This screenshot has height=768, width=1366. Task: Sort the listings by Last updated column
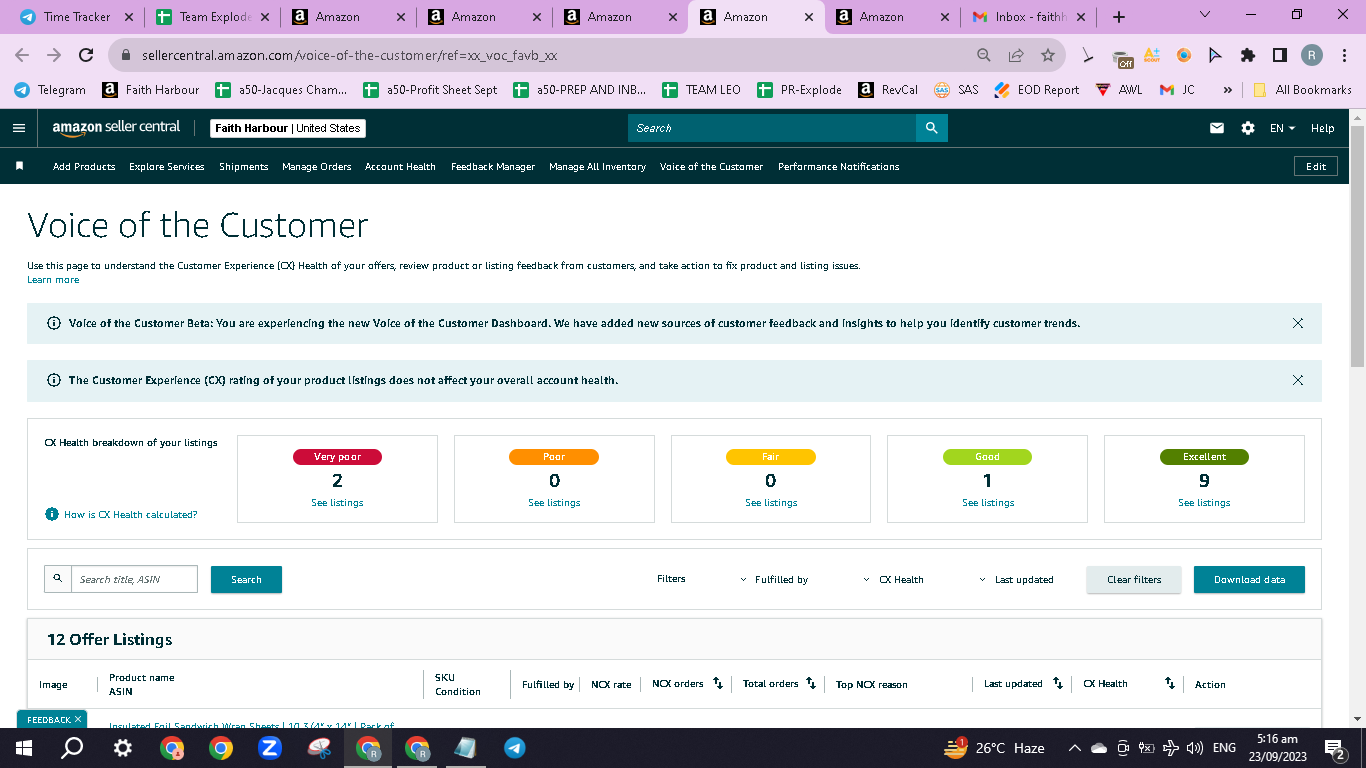1058,684
